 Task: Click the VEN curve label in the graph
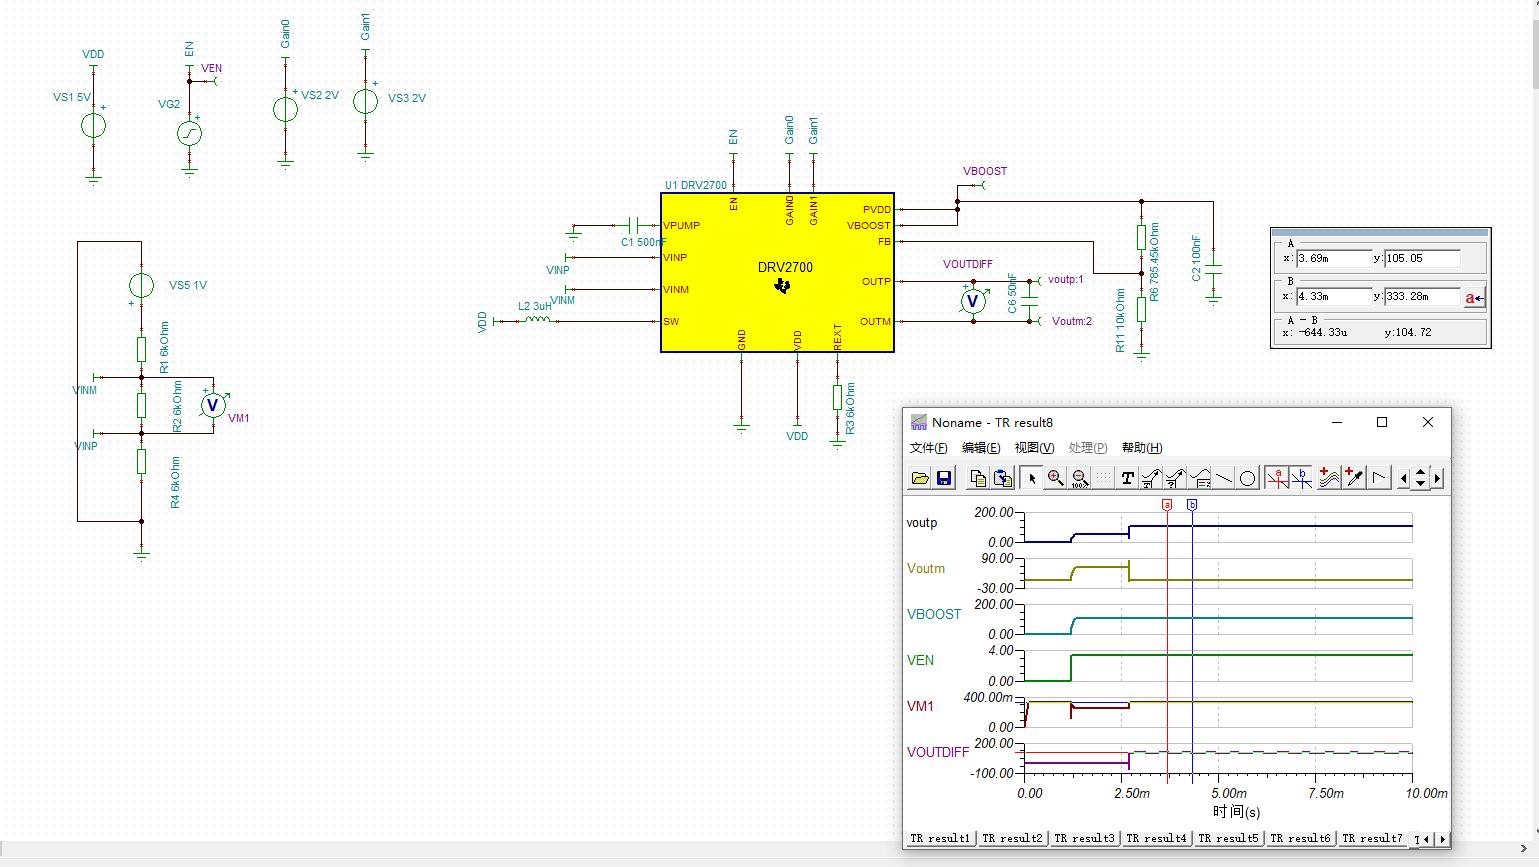click(x=920, y=660)
